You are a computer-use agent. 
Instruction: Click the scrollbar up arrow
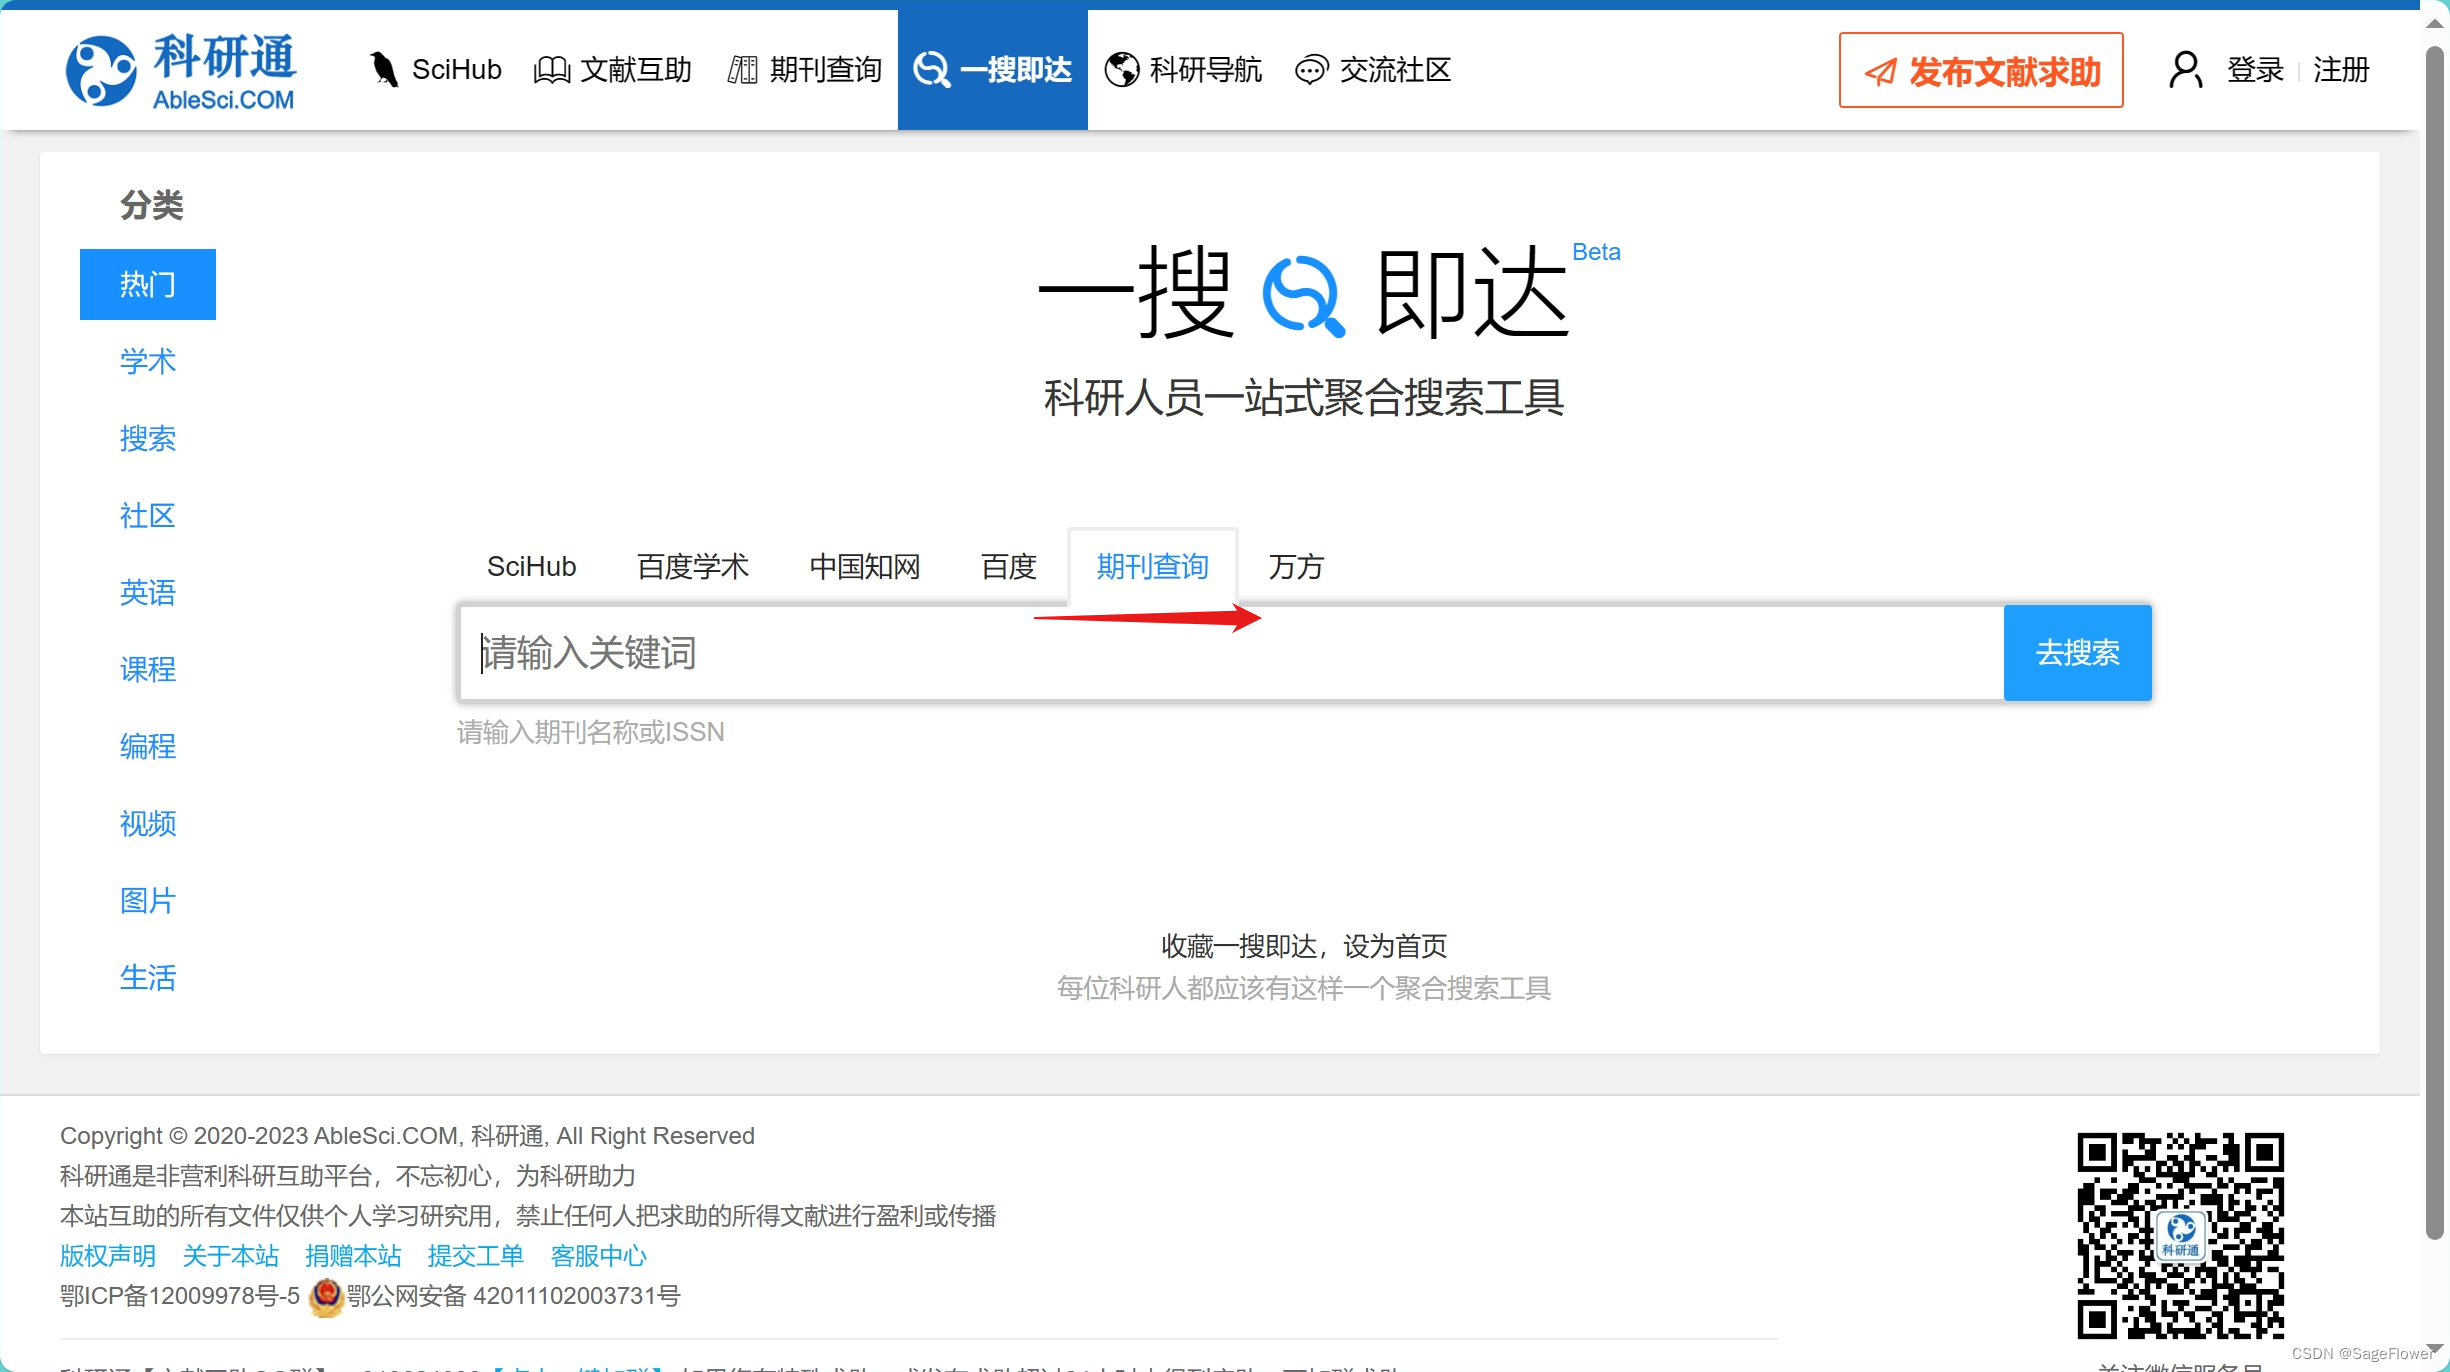coord(2435,22)
